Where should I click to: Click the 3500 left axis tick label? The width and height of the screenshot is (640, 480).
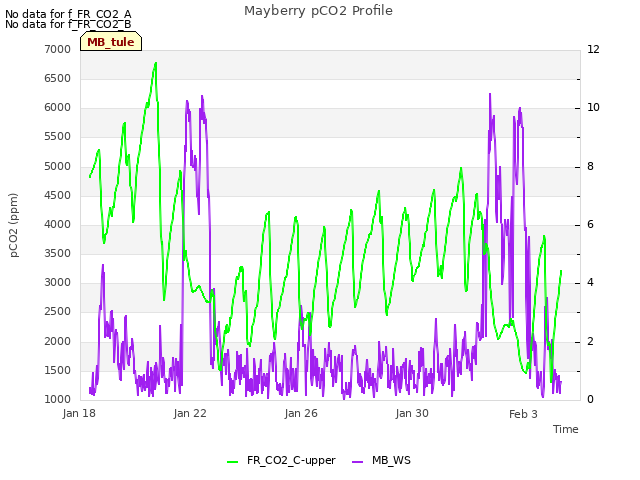coord(58,253)
